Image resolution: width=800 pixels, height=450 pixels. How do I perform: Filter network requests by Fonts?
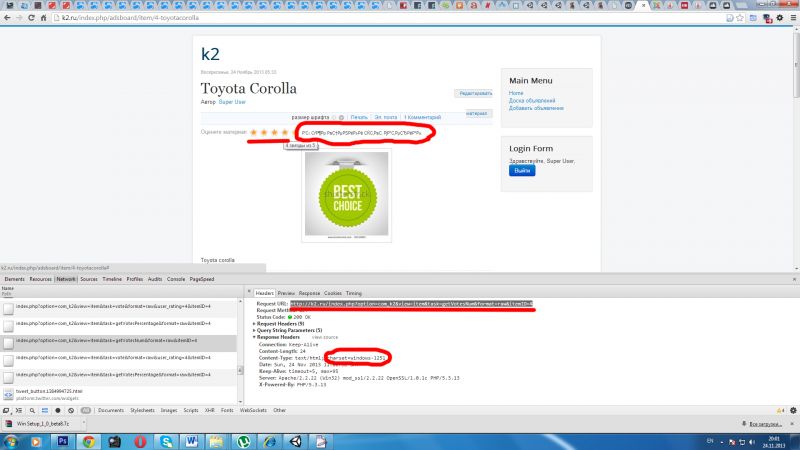(227, 410)
